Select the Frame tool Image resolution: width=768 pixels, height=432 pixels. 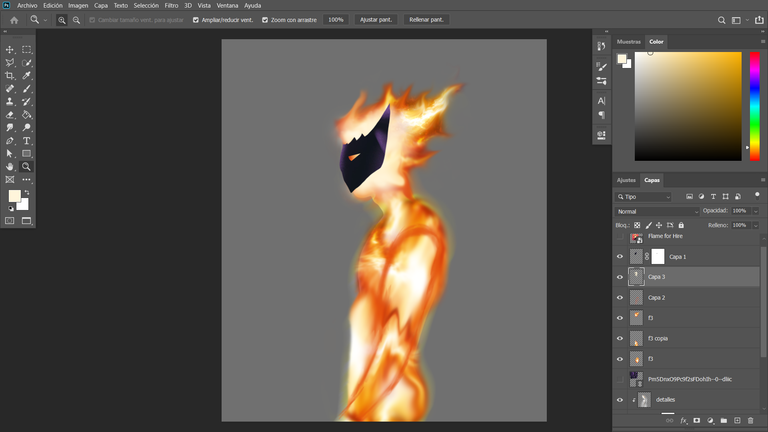click(10, 180)
